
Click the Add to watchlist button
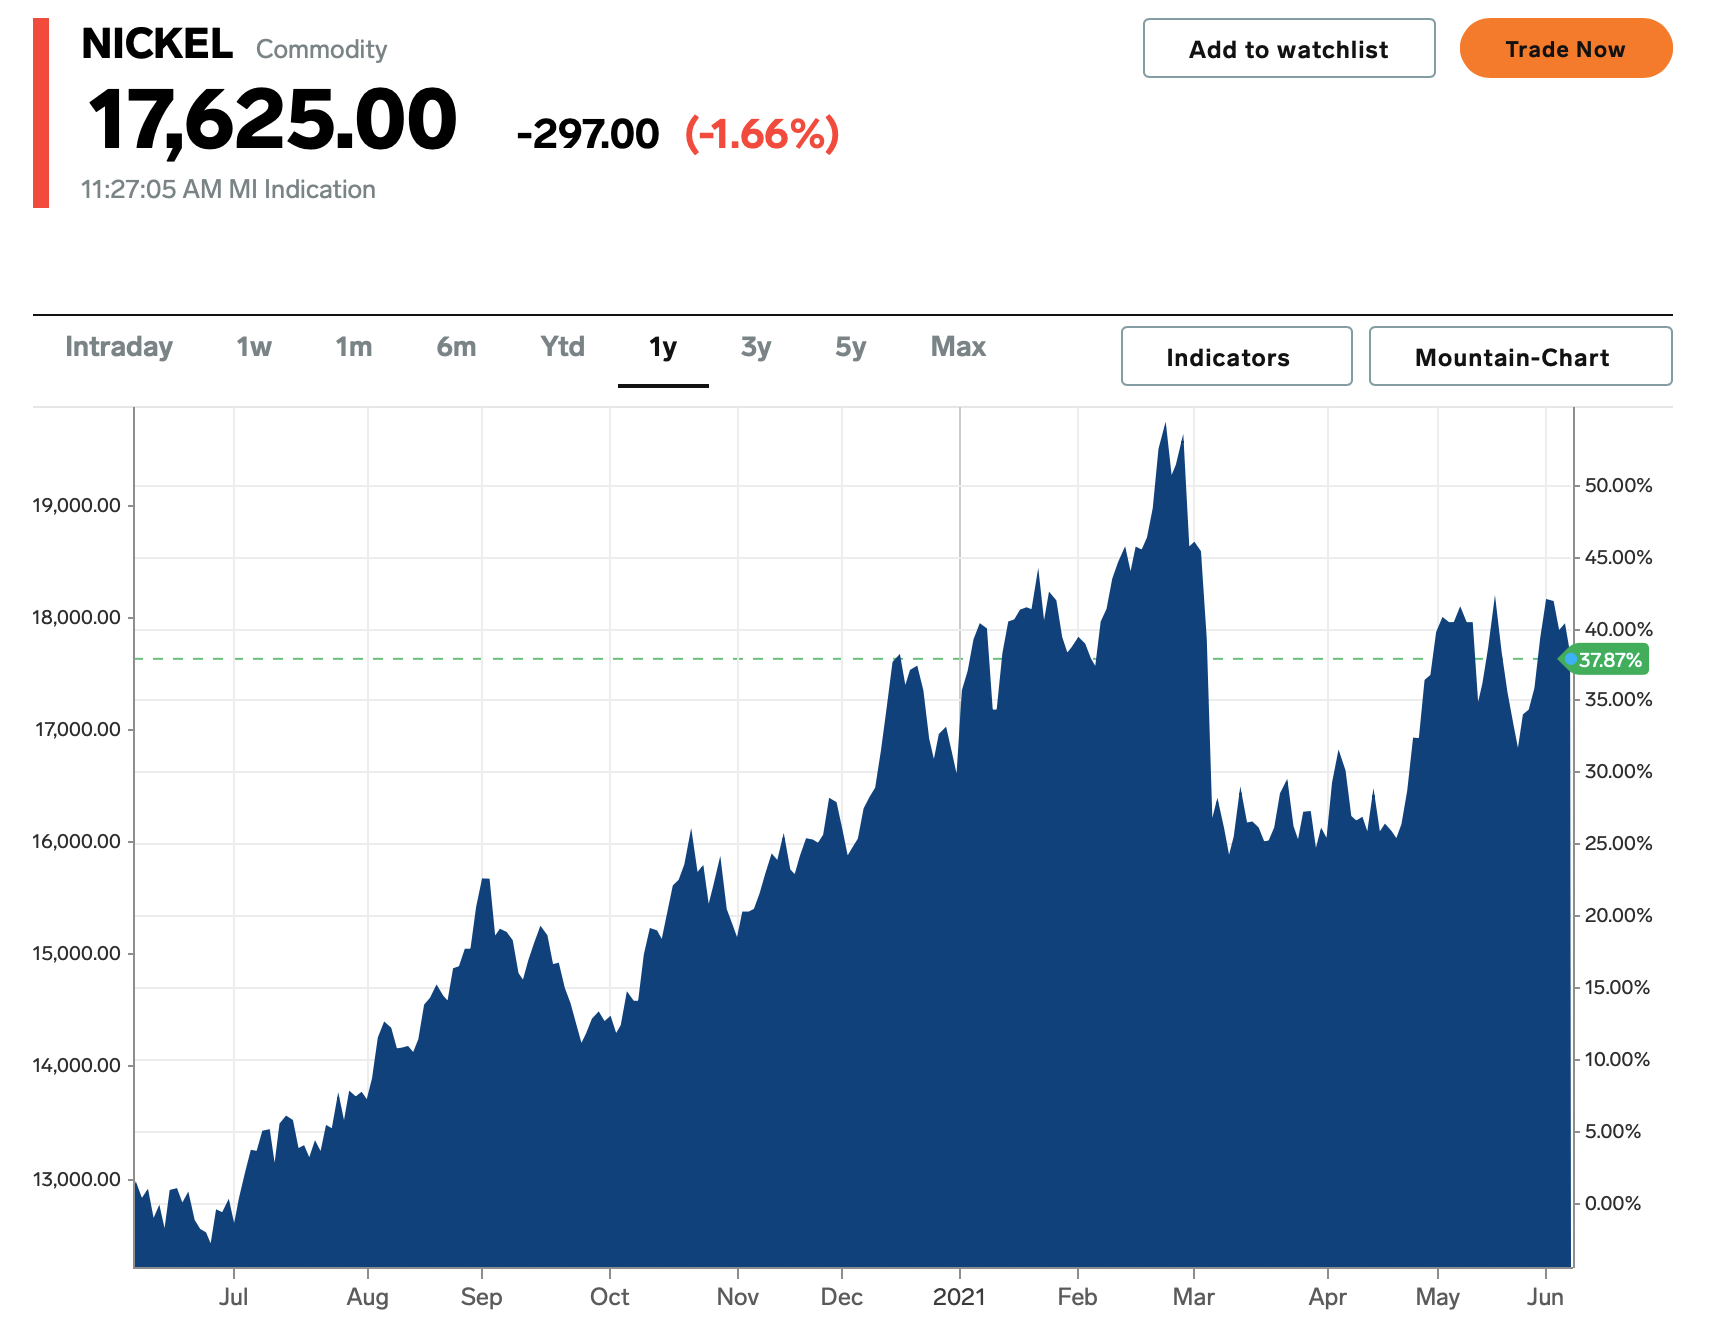(x=1289, y=48)
